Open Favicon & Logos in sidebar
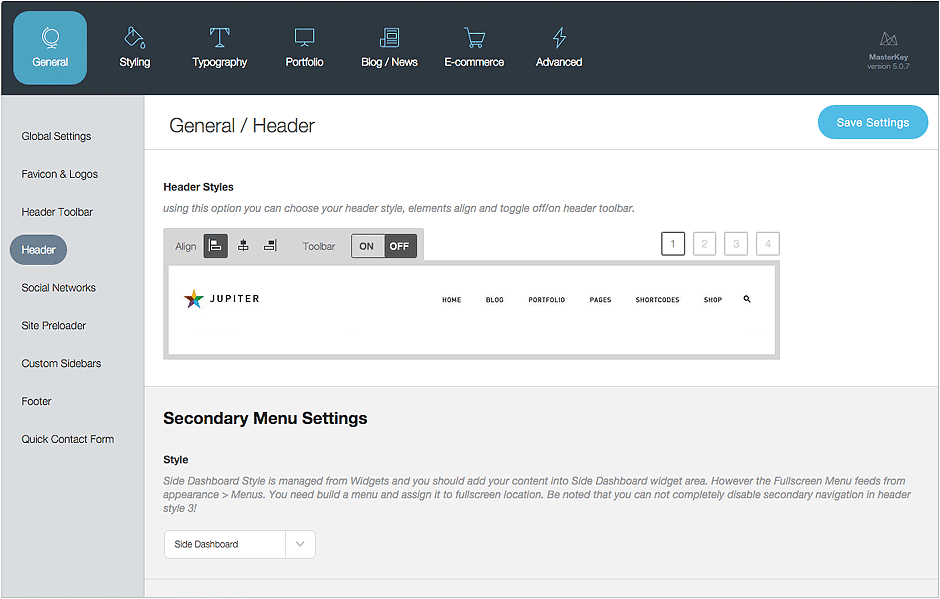This screenshot has width=940, height=599. (60, 174)
